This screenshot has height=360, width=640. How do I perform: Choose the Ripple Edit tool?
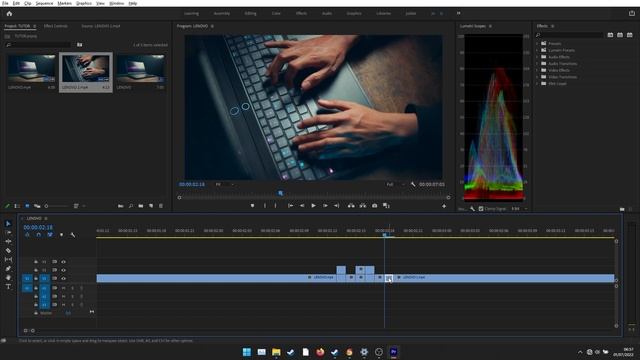tap(8, 241)
